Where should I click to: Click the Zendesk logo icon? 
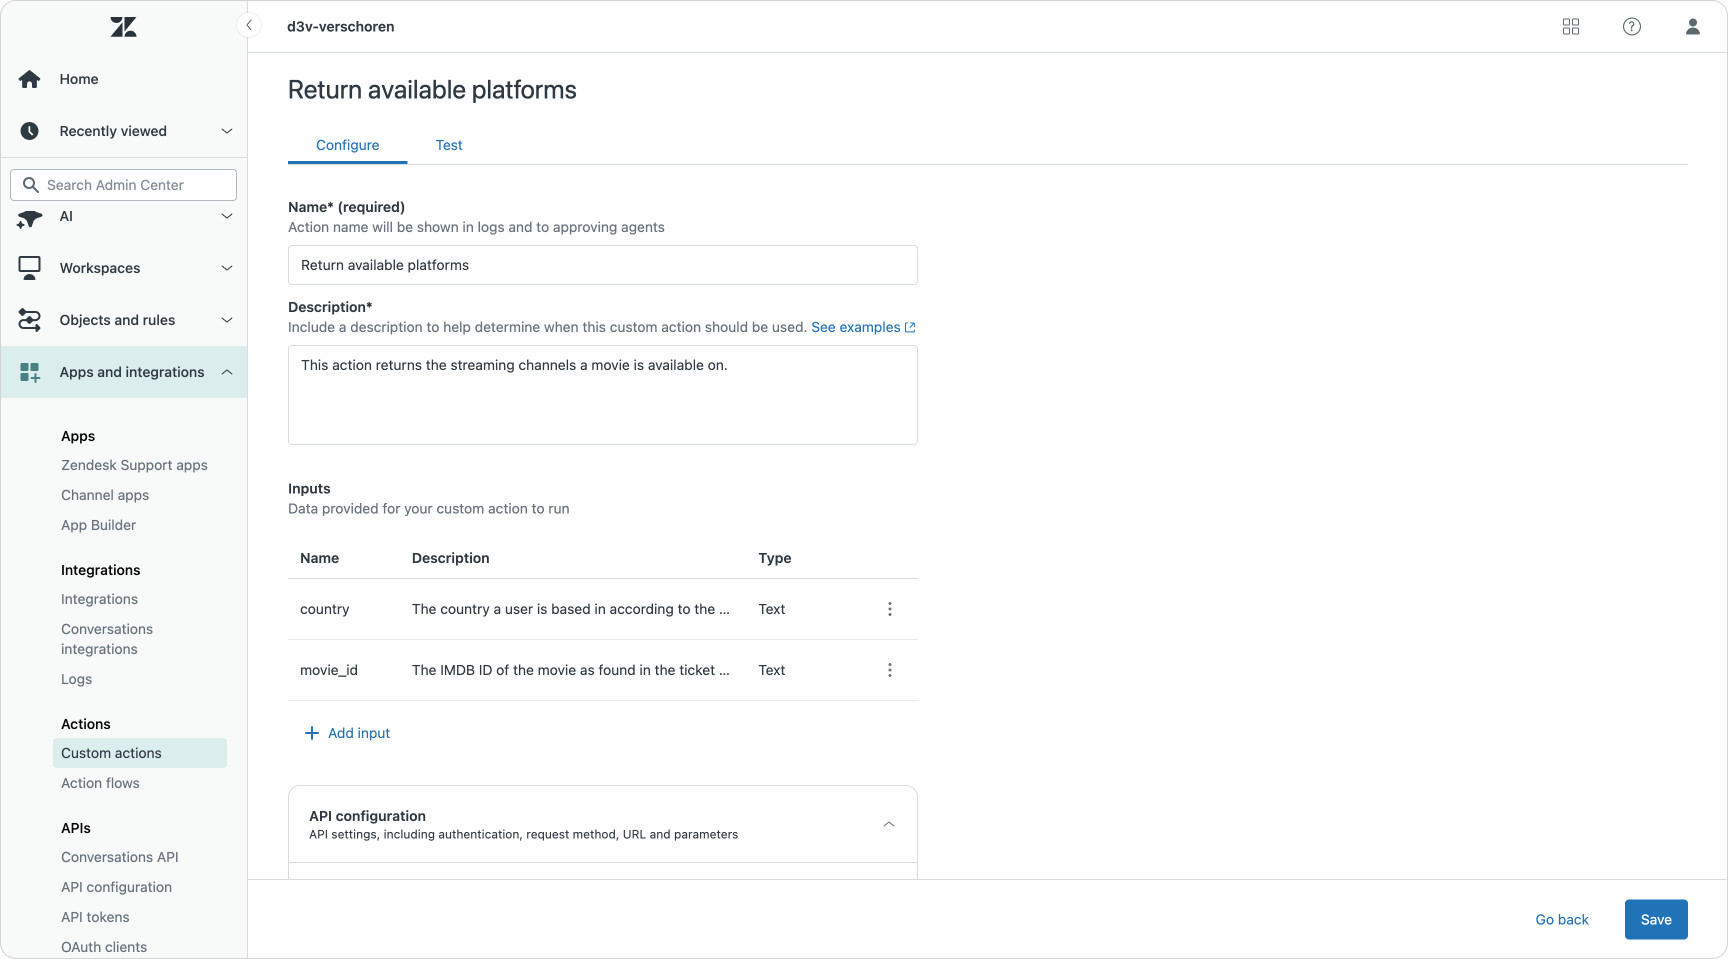(x=124, y=27)
